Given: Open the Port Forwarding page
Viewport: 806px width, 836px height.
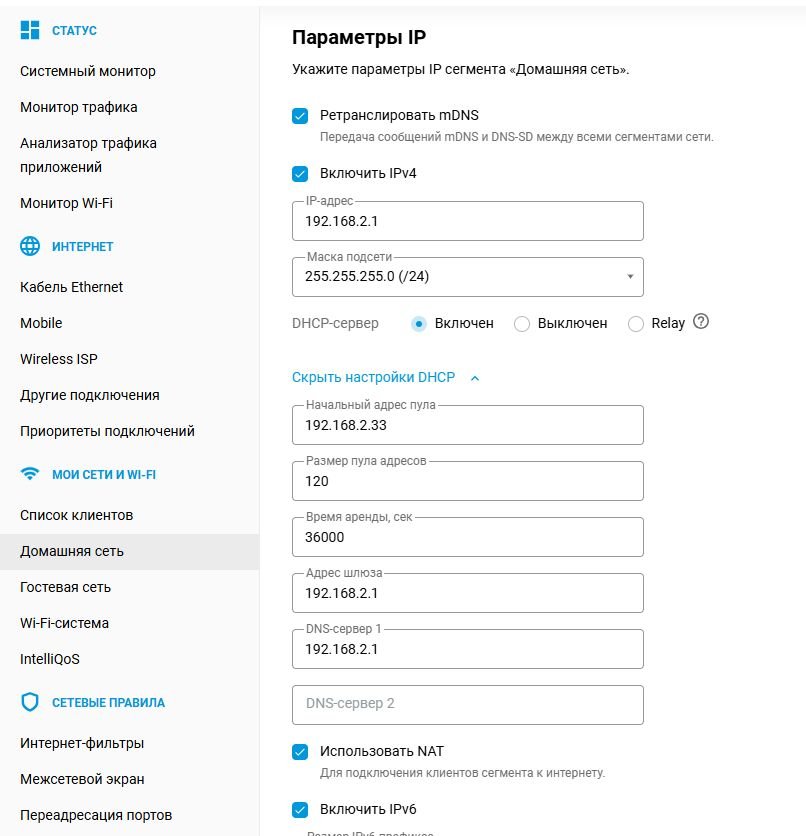Looking at the screenshot, I should pyautogui.click(x=96, y=815).
